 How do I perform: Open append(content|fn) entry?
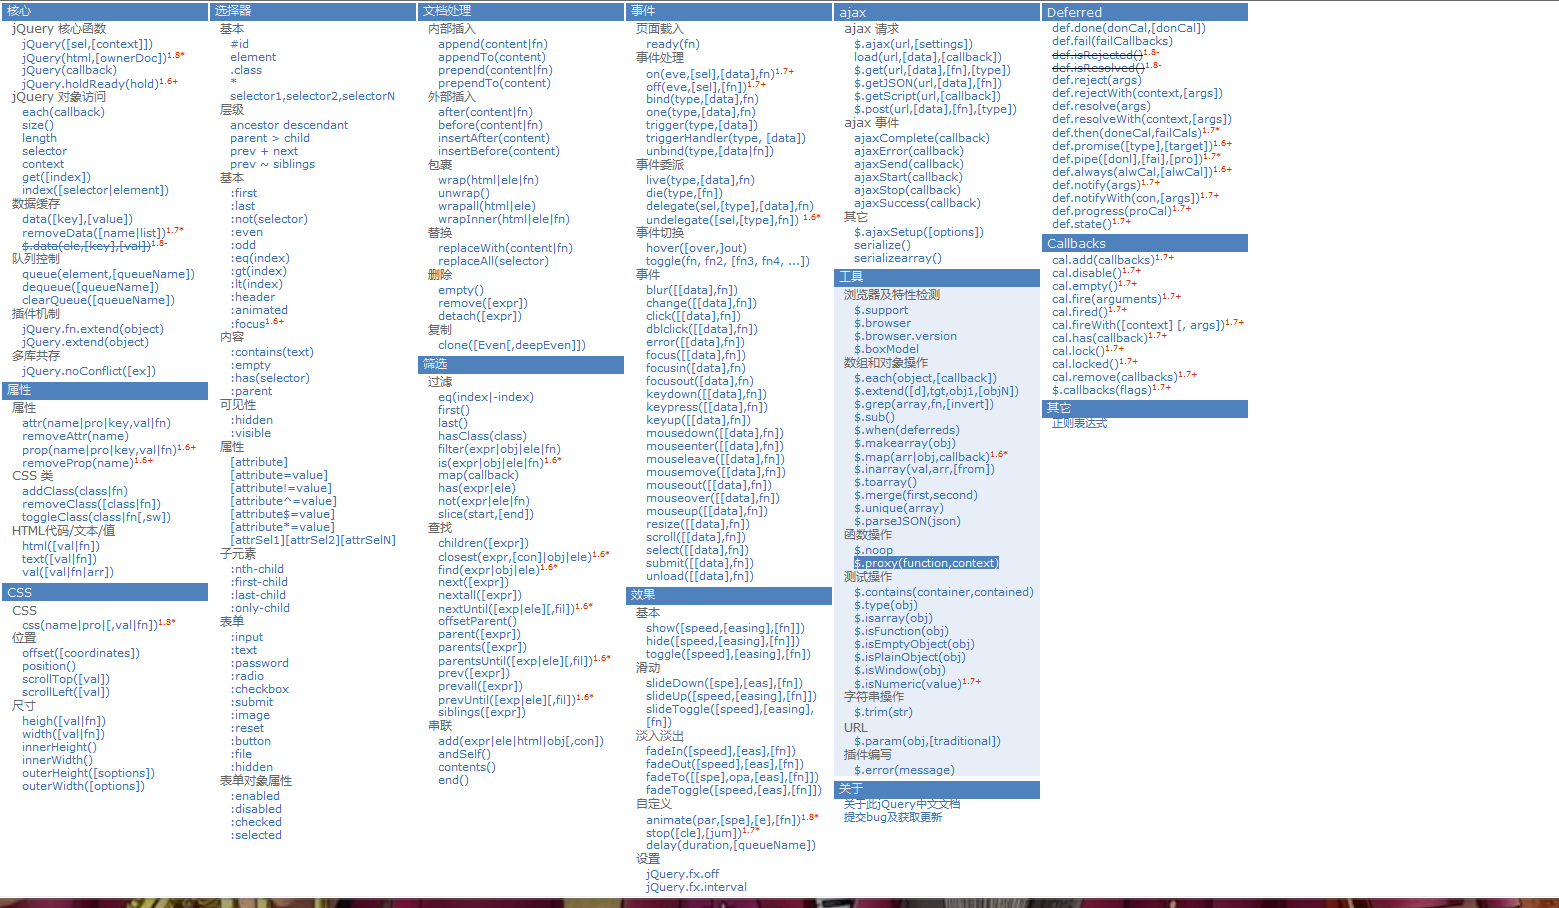(493, 44)
